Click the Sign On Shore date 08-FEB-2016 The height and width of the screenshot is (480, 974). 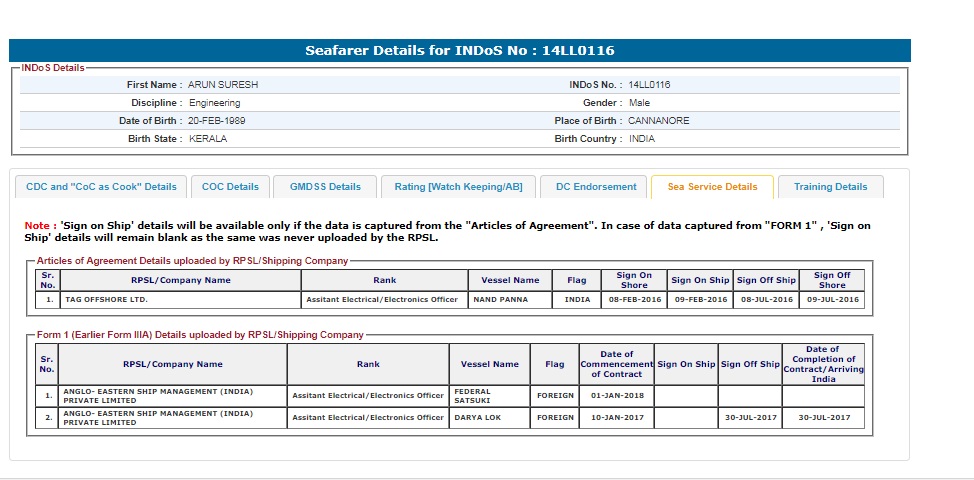tap(634, 299)
